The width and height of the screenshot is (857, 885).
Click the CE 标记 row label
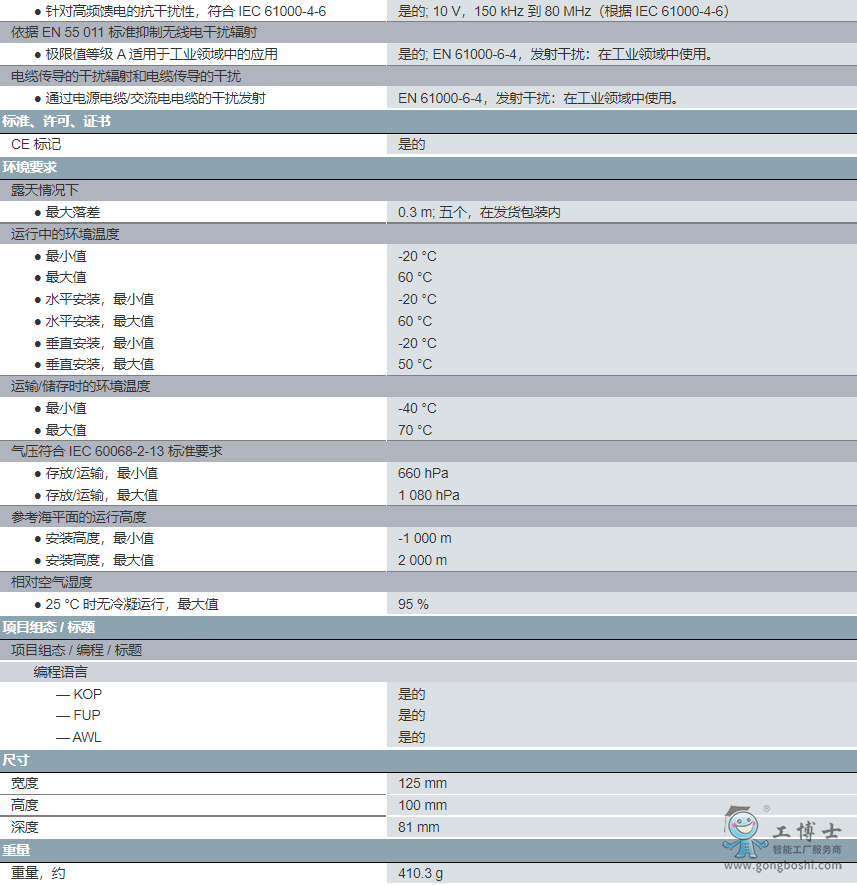click(36, 144)
